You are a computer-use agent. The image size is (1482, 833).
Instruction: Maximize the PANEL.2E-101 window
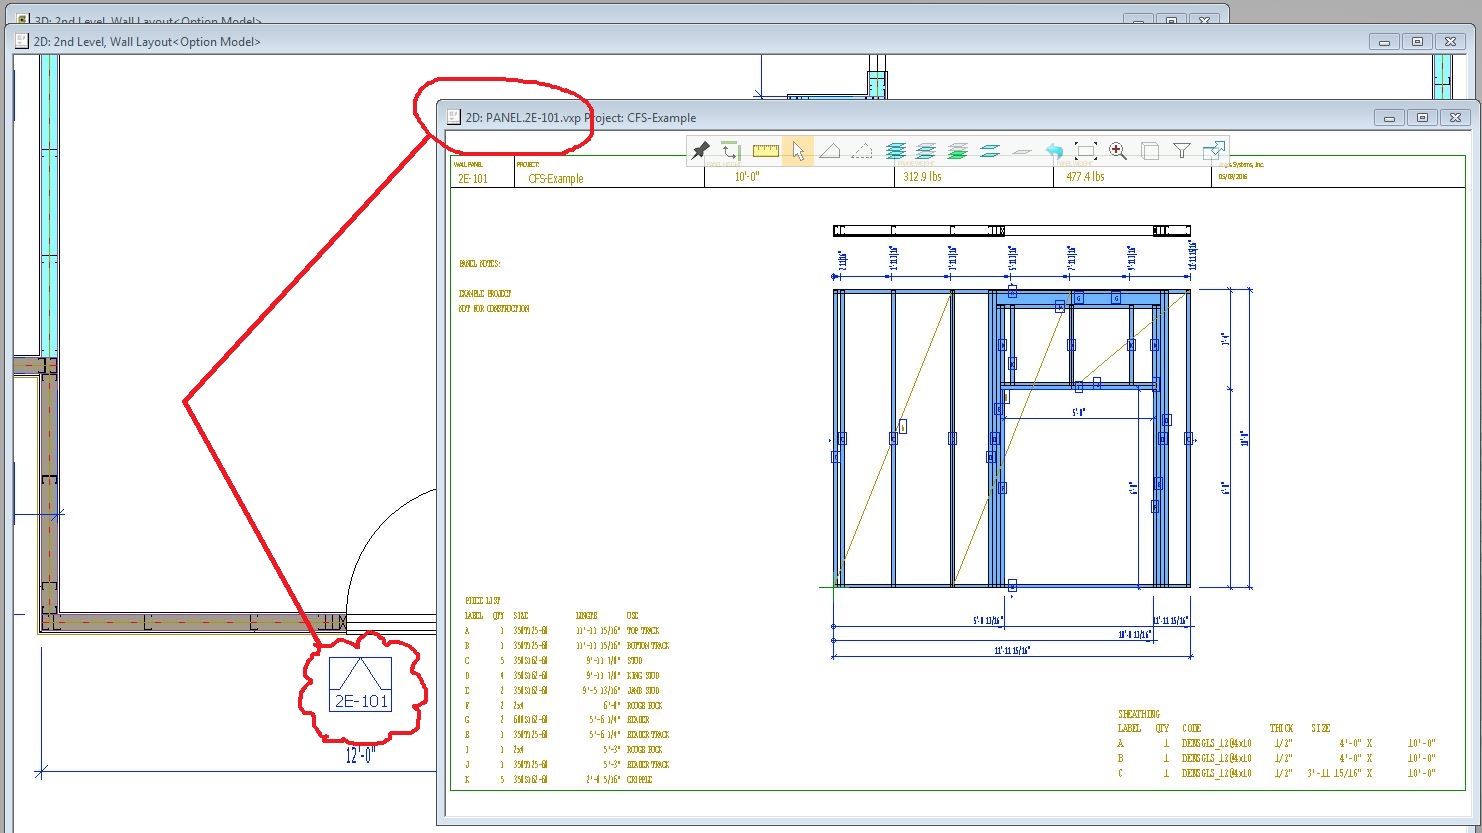[1421, 117]
